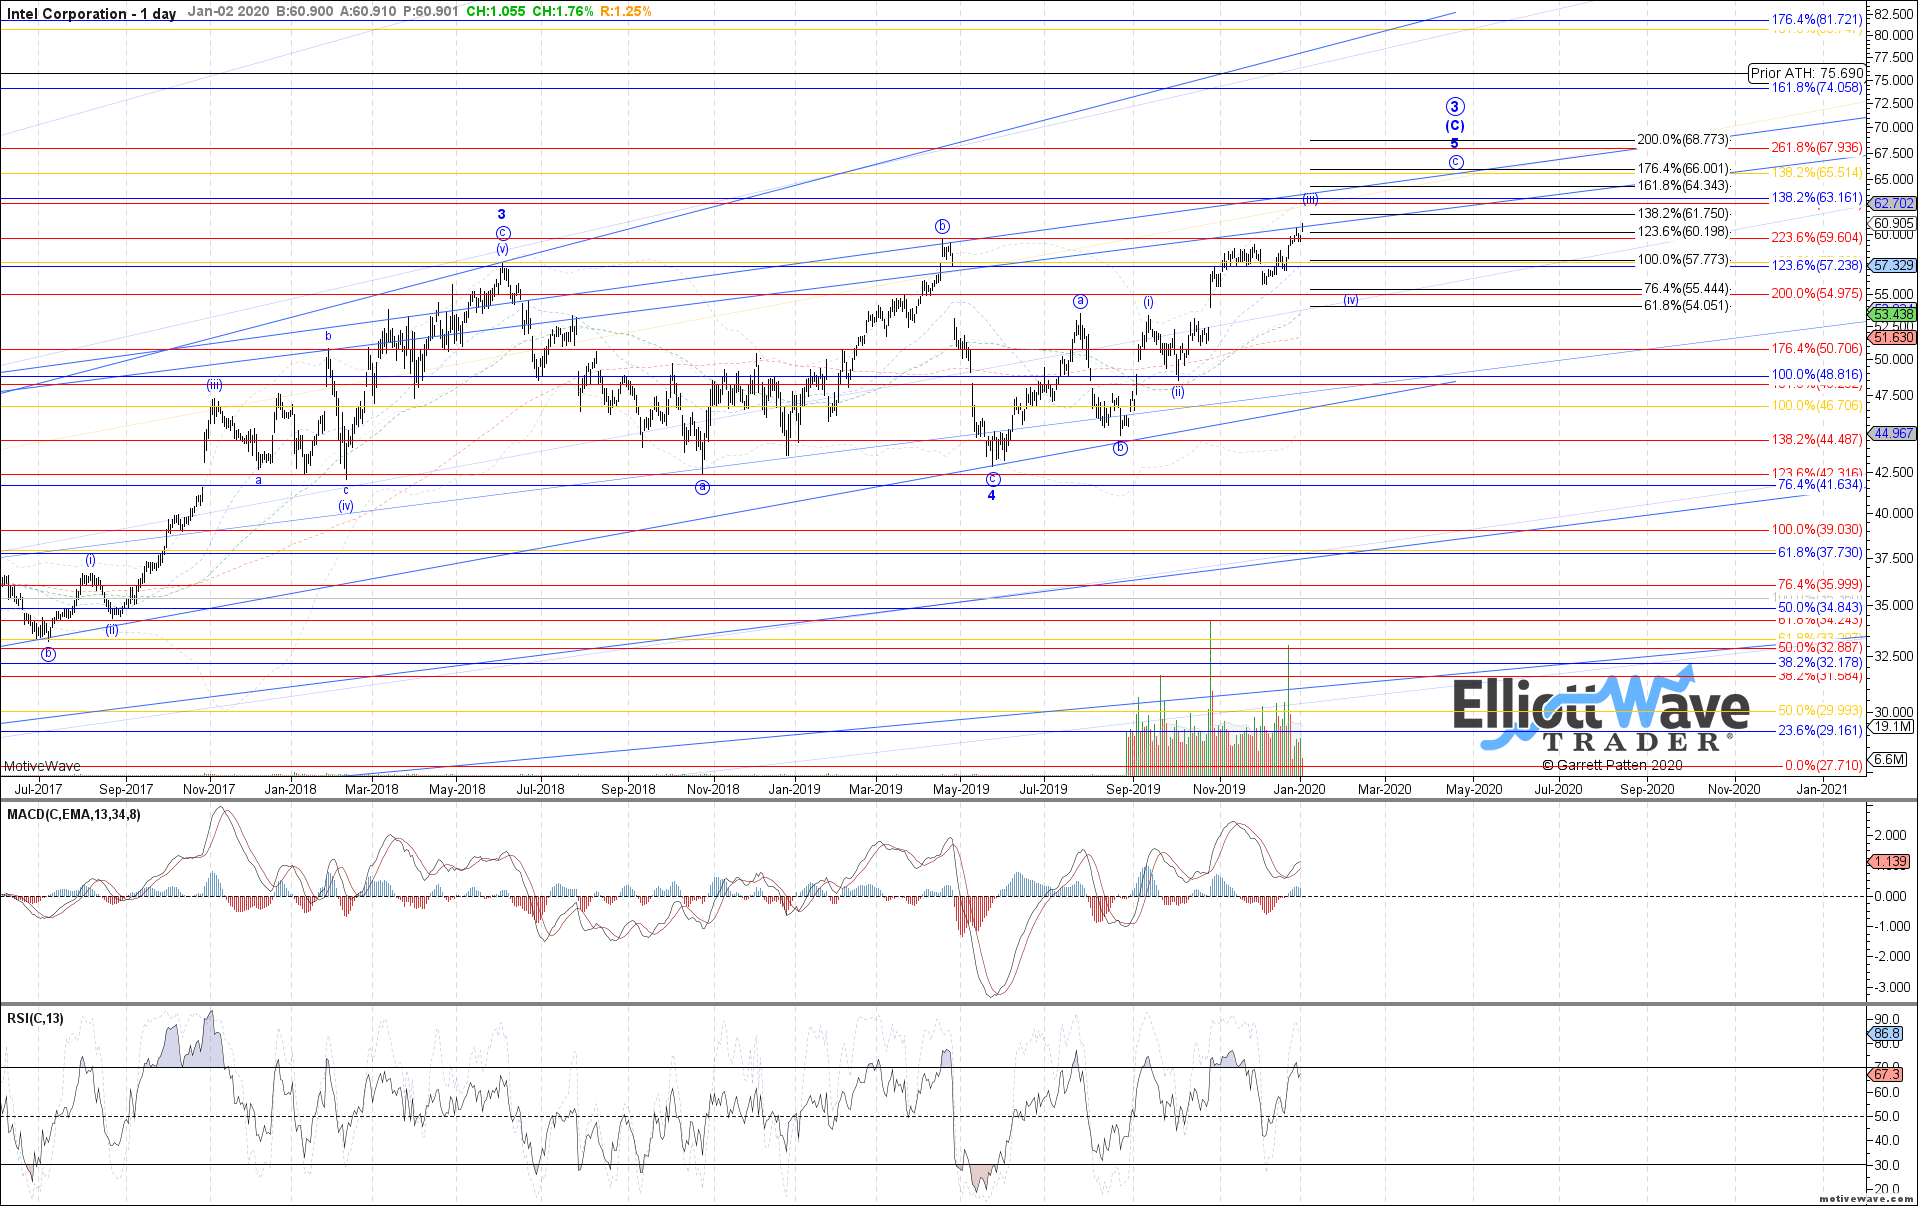The width and height of the screenshot is (1918, 1206).
Task: Click the price value "P:60.901"
Action: [x=430, y=12]
